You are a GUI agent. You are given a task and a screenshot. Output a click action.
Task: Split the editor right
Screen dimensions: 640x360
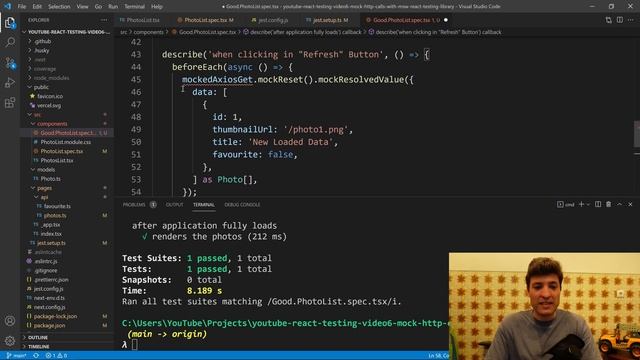620,20
